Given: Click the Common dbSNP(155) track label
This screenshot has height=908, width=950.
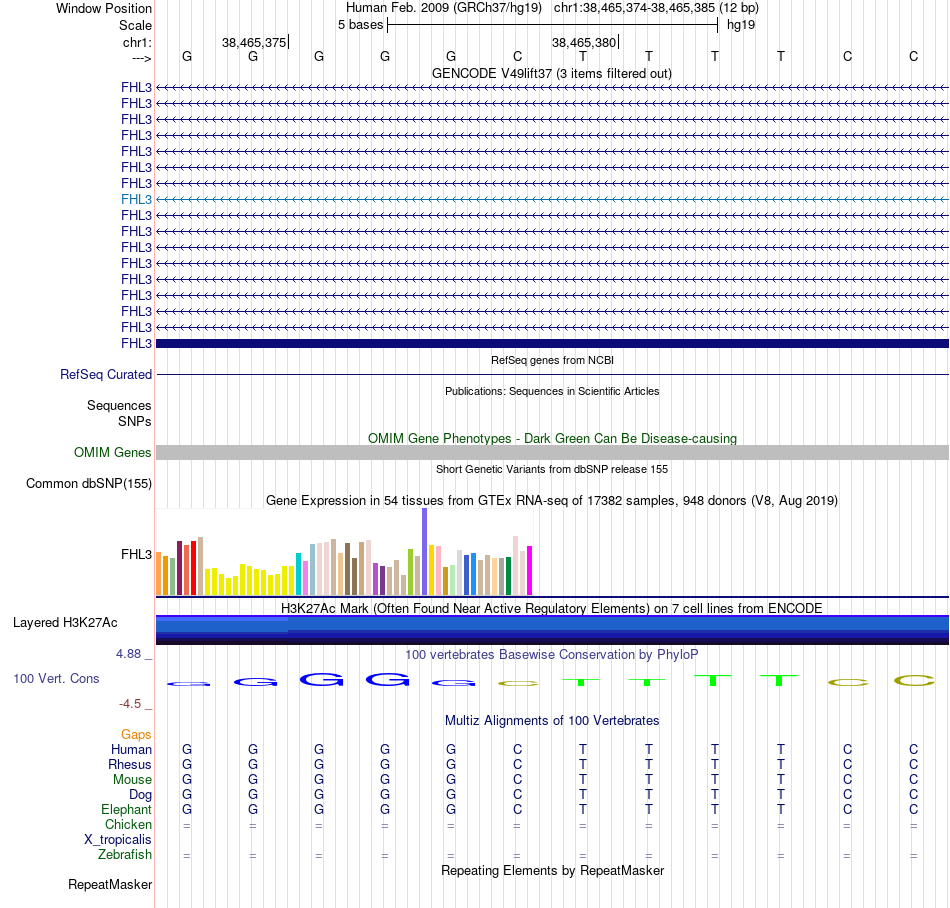Looking at the screenshot, I should coord(88,484).
